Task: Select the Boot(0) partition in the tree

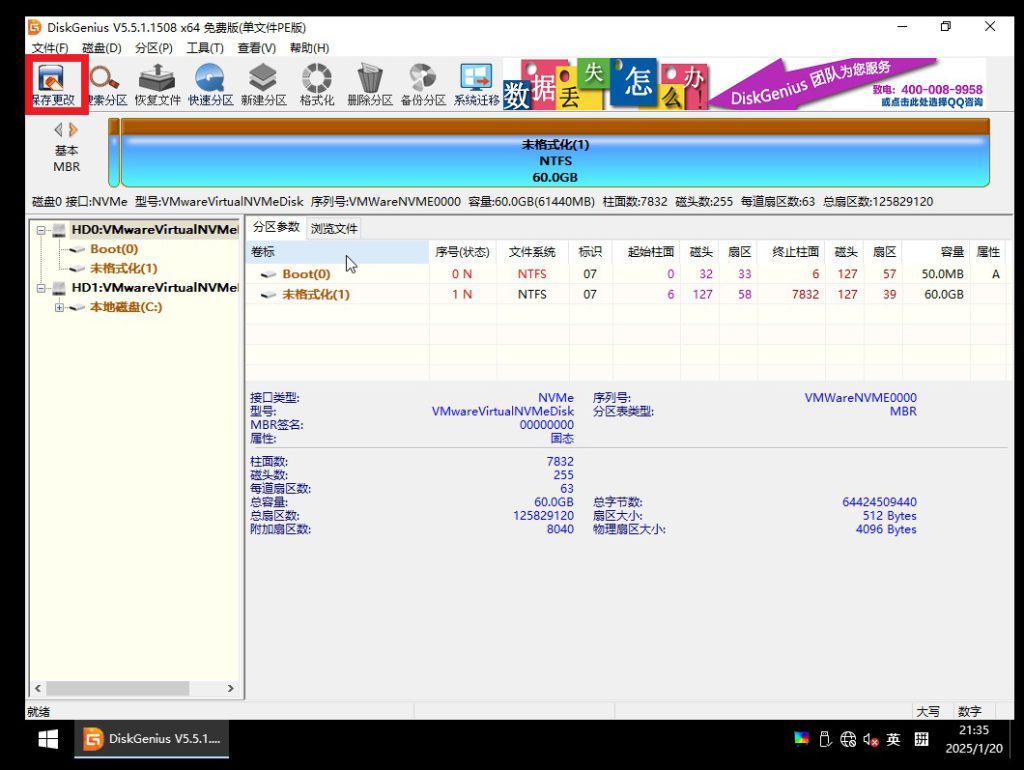Action: (113, 249)
